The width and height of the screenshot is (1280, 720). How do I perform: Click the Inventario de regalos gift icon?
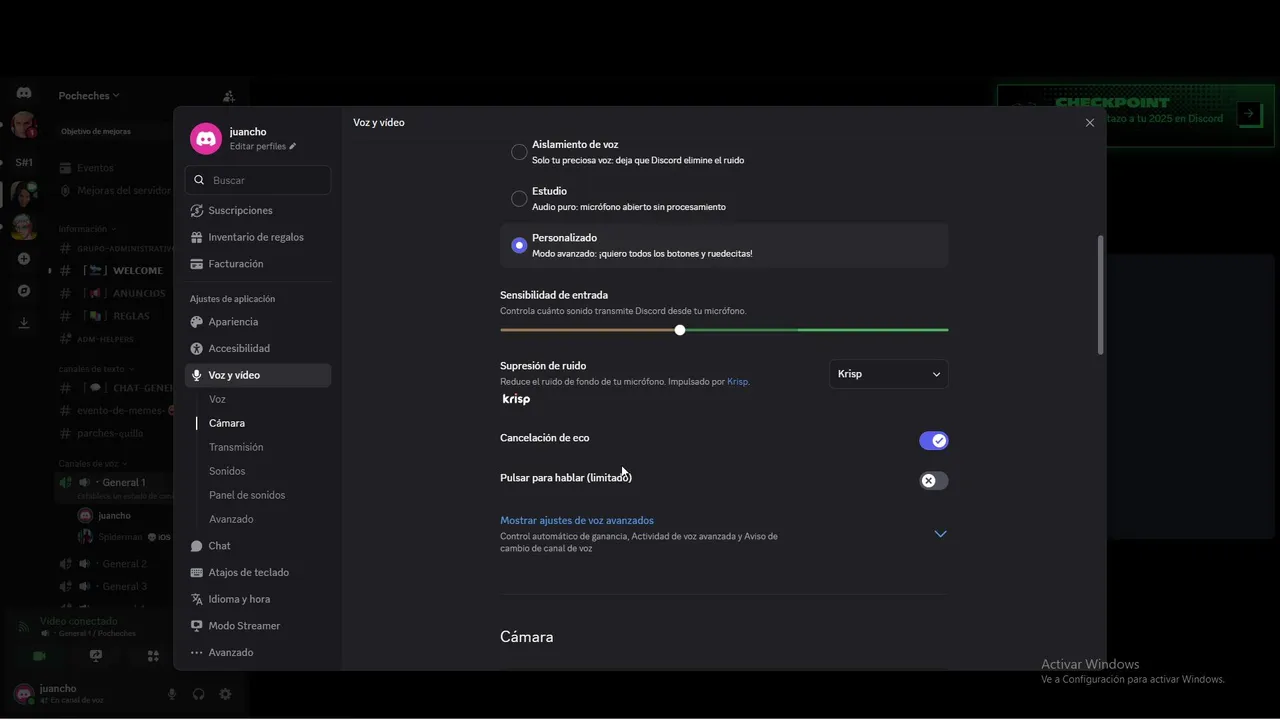197,238
